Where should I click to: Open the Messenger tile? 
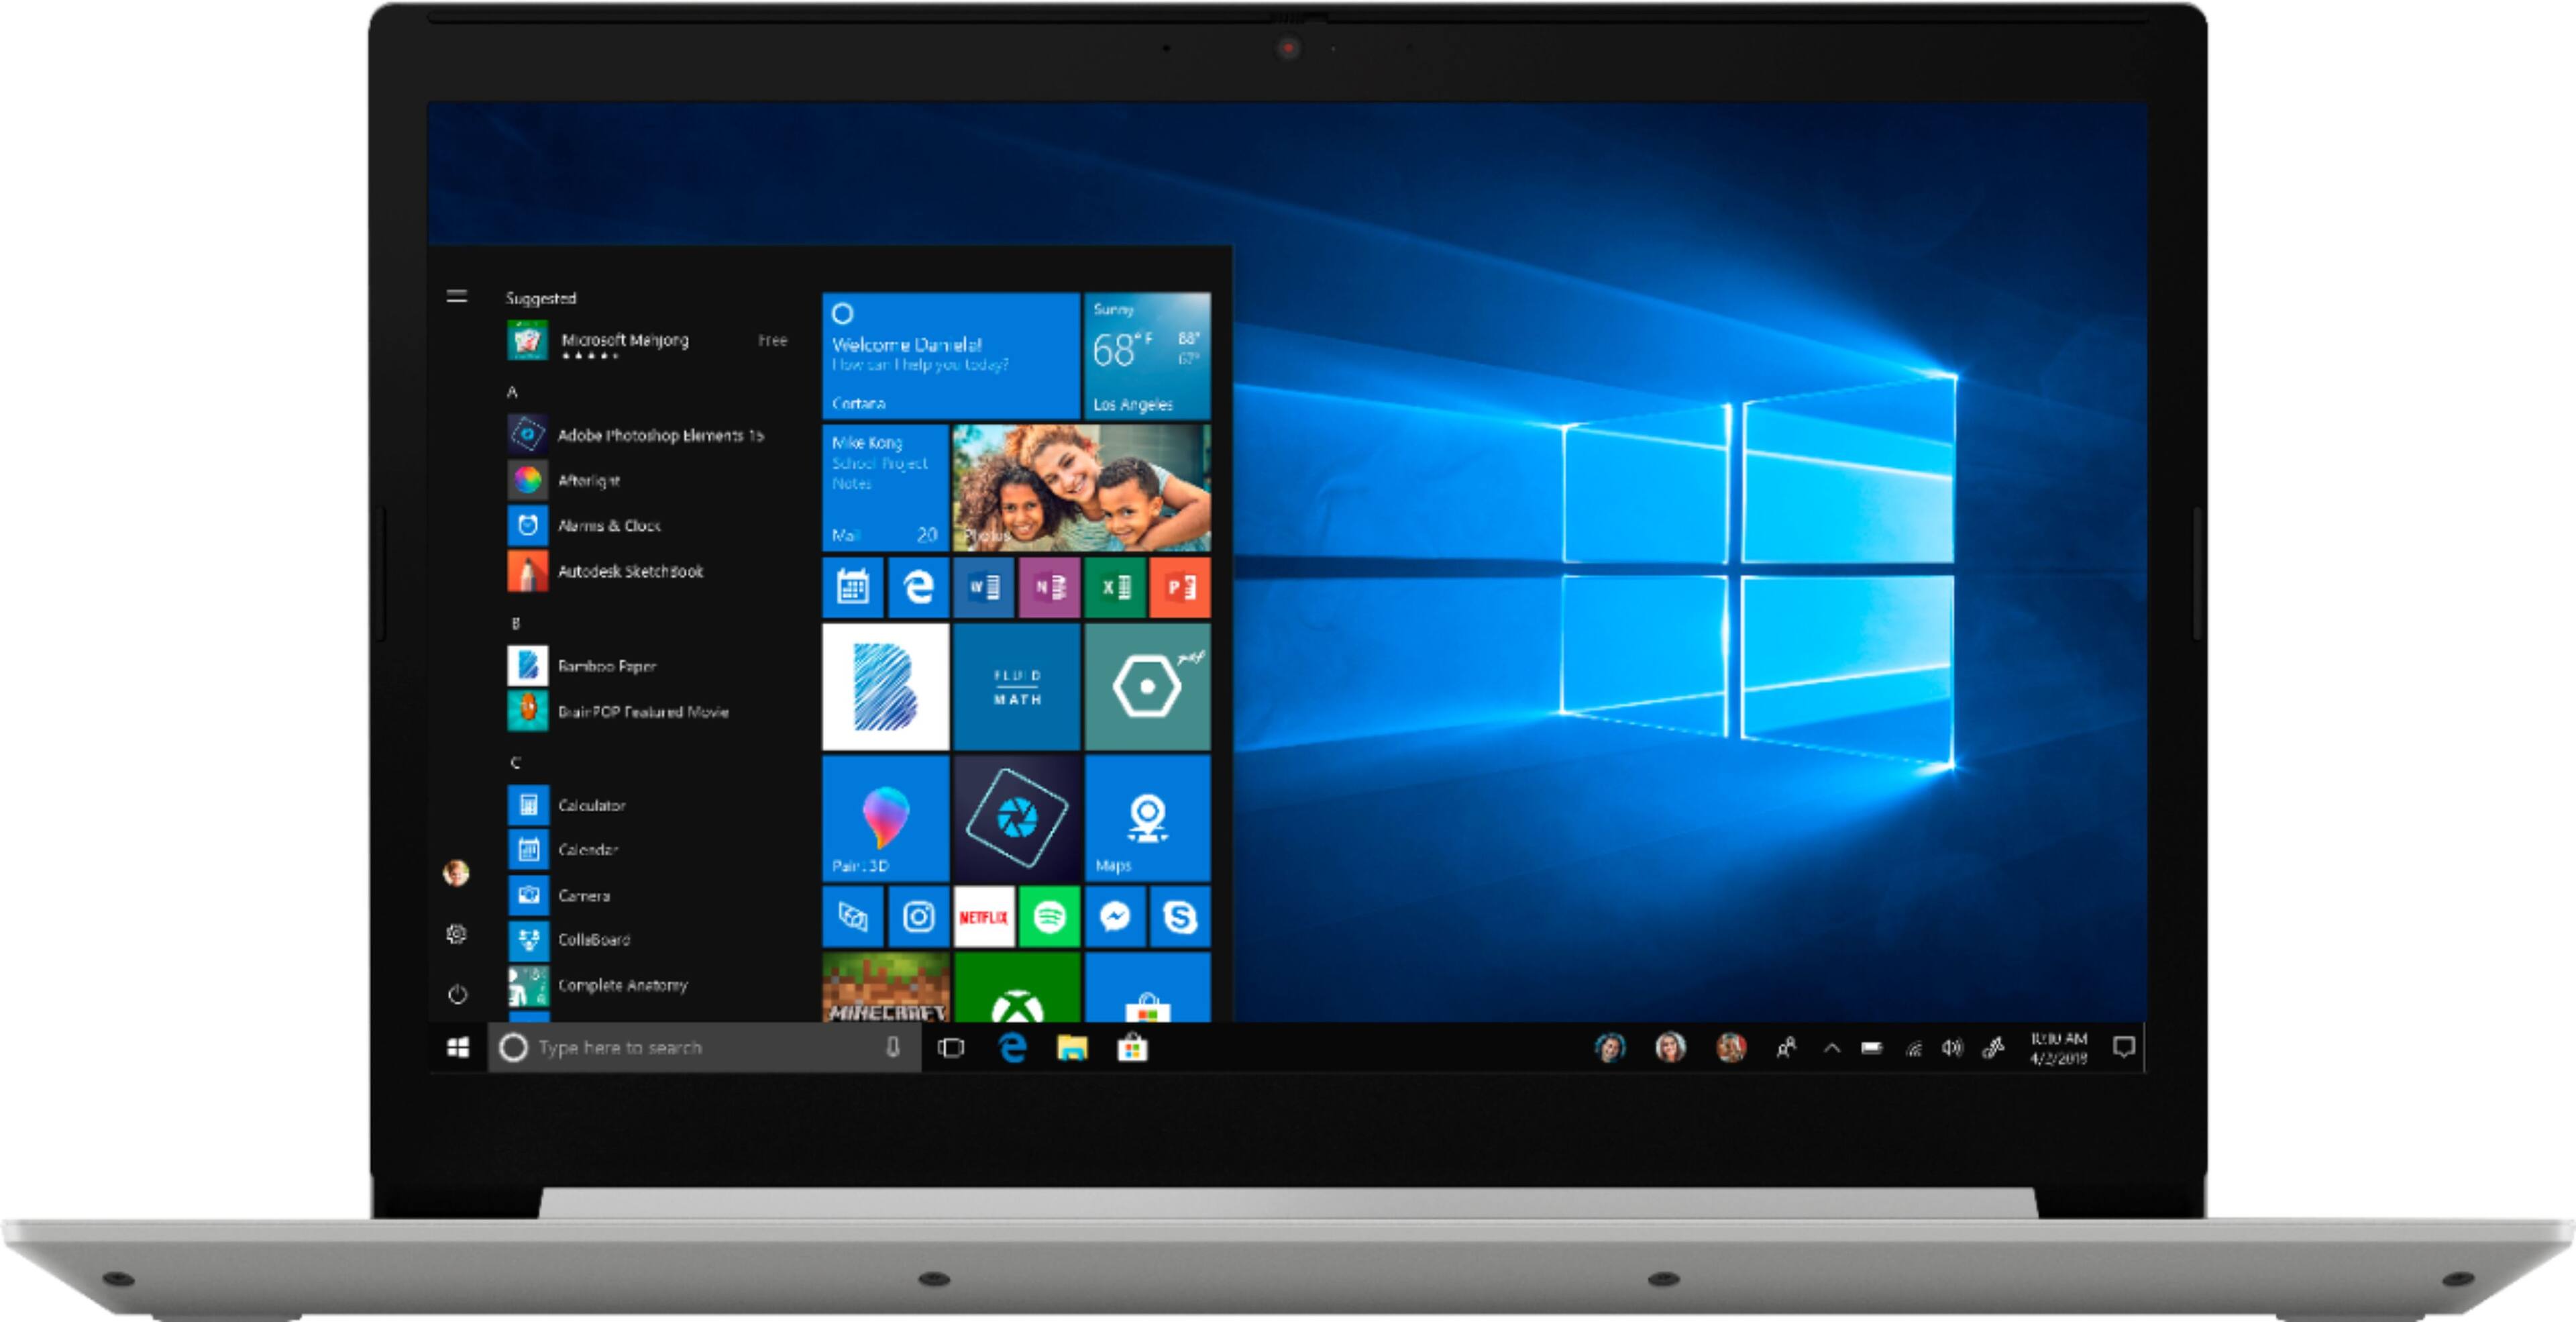point(1115,916)
